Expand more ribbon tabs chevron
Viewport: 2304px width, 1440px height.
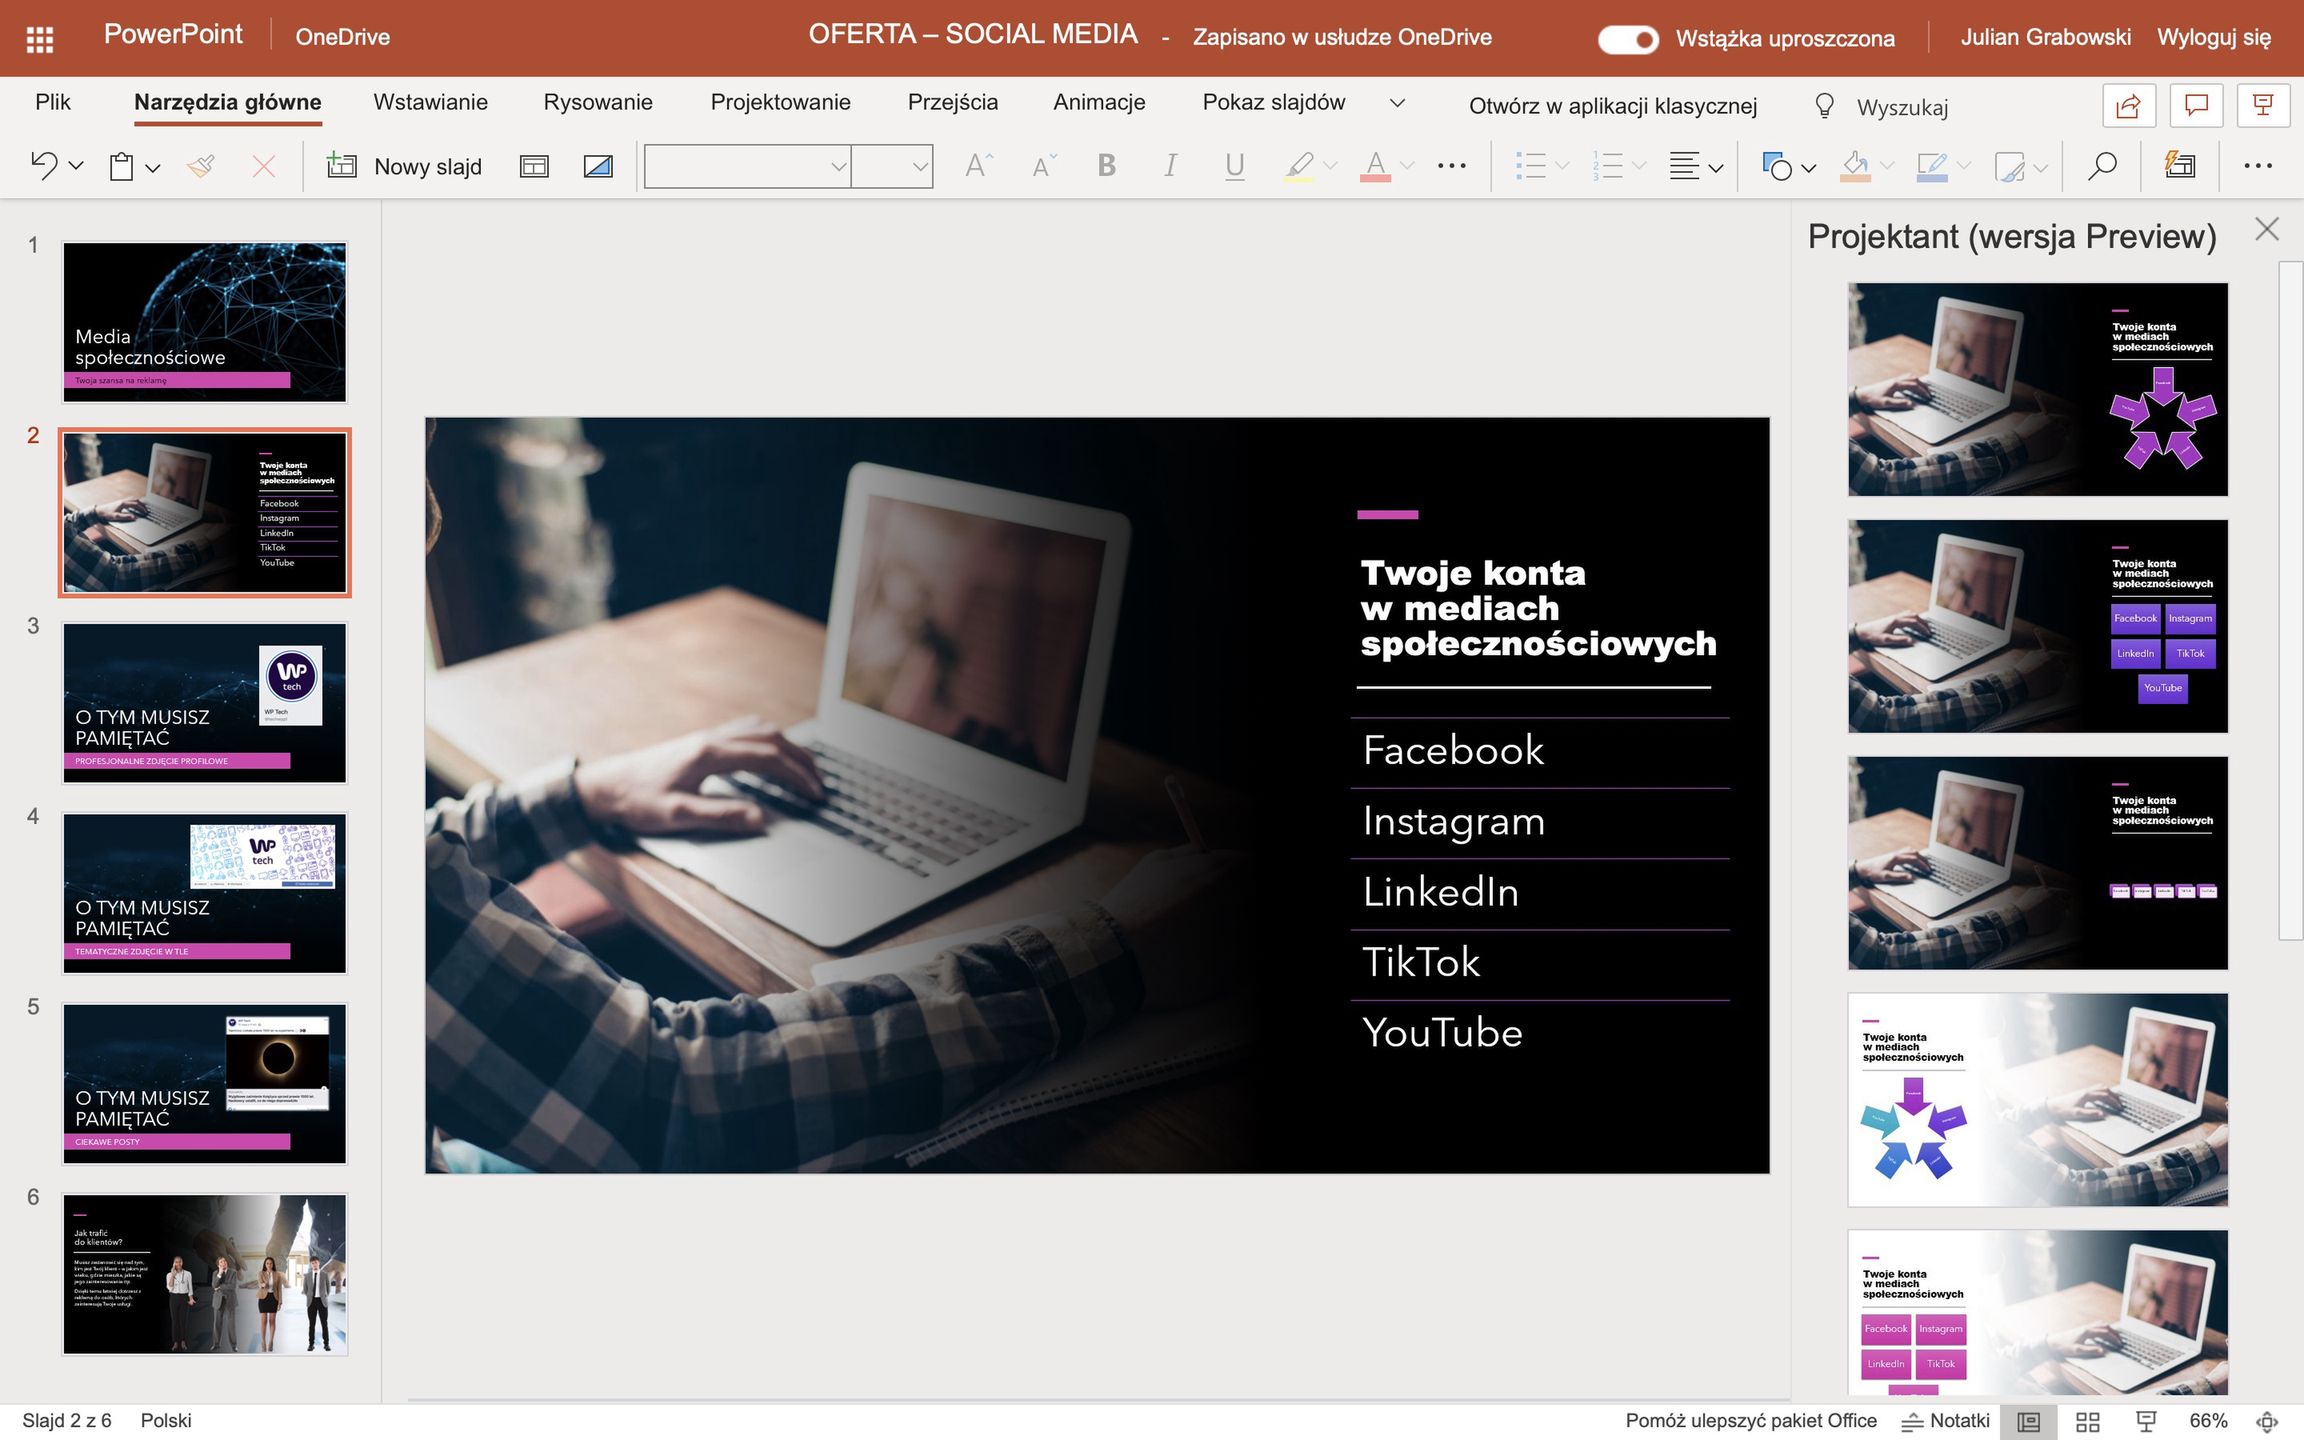coord(1398,103)
